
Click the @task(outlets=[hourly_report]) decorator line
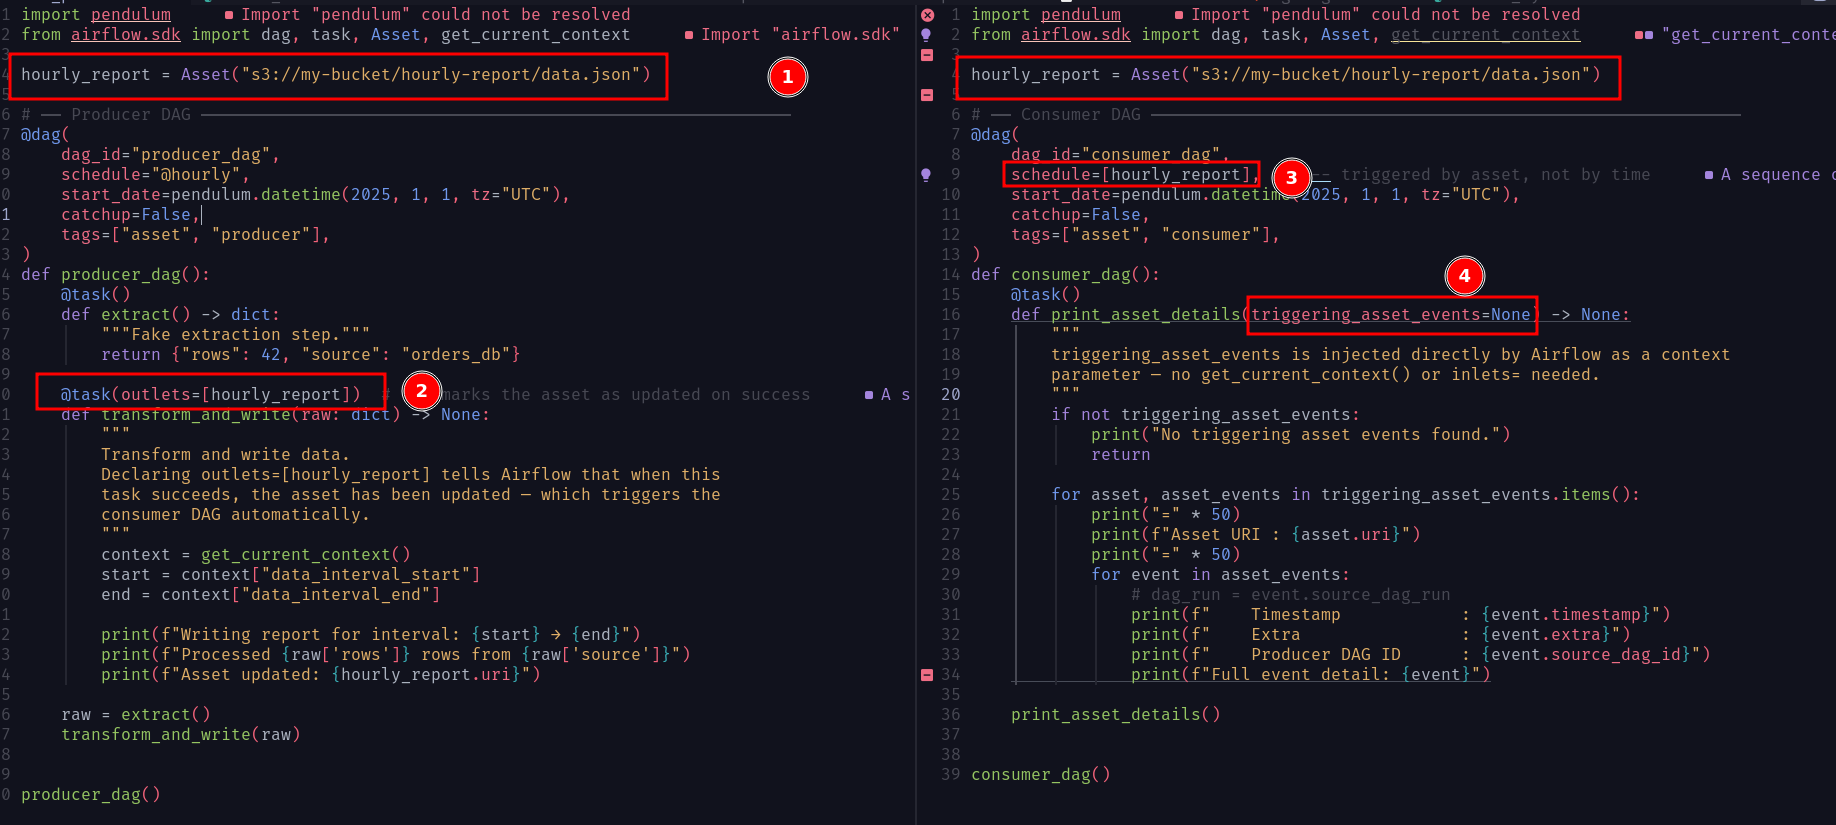(x=210, y=395)
